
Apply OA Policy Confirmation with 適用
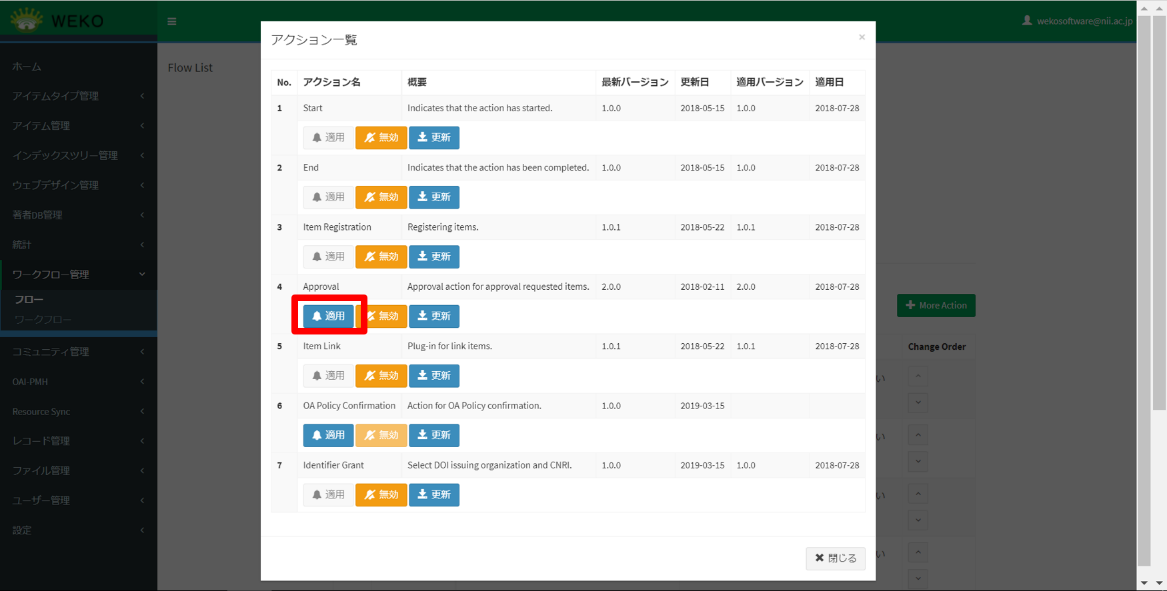[x=329, y=435]
